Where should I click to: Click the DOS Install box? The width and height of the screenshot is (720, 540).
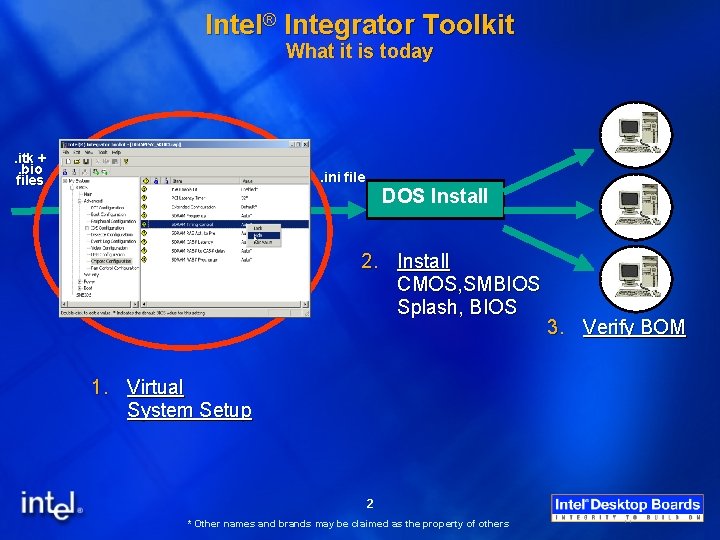click(x=435, y=199)
